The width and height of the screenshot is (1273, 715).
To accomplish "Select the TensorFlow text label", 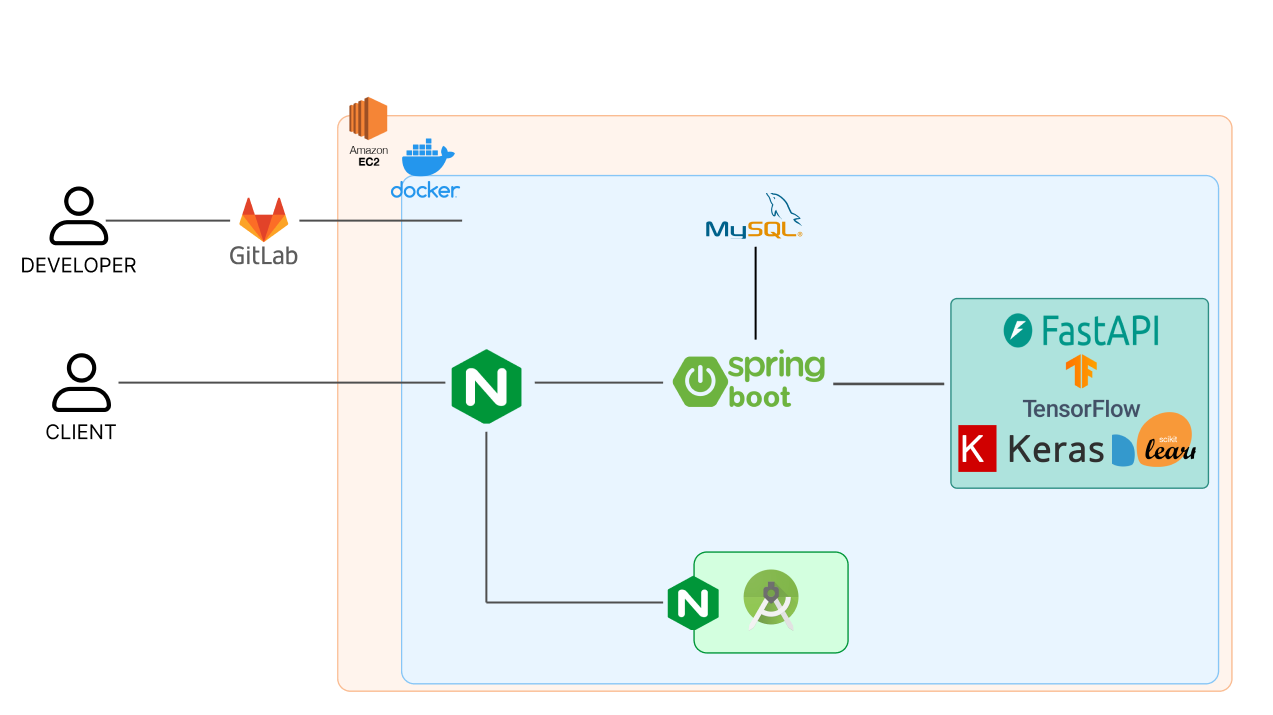I will click(x=1081, y=408).
